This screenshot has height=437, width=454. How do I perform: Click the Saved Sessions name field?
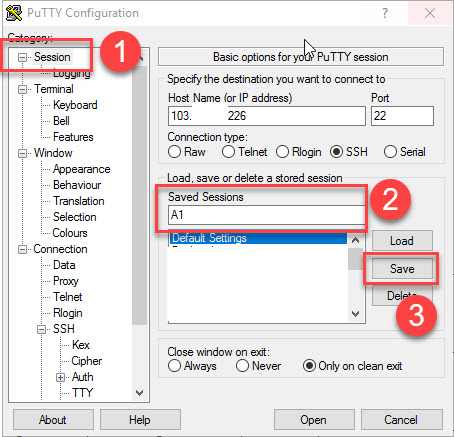click(x=266, y=215)
